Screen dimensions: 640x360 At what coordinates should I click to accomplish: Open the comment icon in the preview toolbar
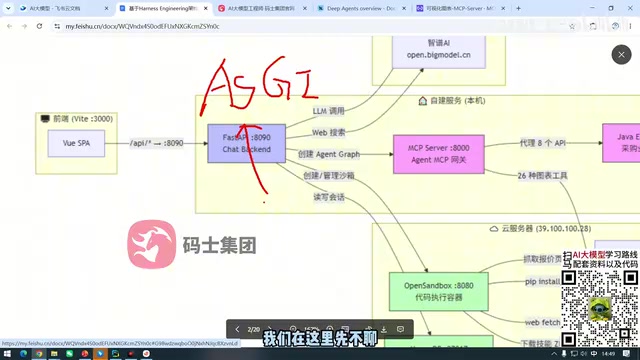click(400, 329)
